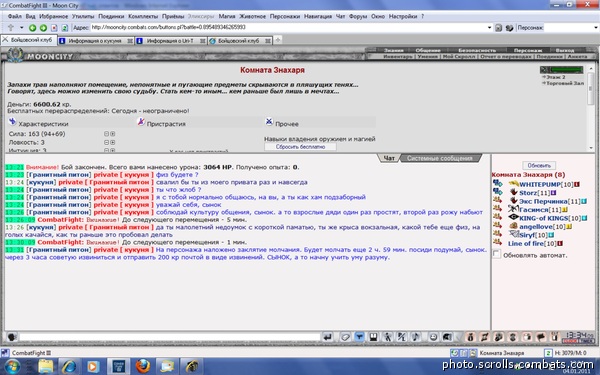Viewport: 600px width, 375px height.
Task: Open the Инвентарь link in game header
Action: pyautogui.click(x=398, y=56)
